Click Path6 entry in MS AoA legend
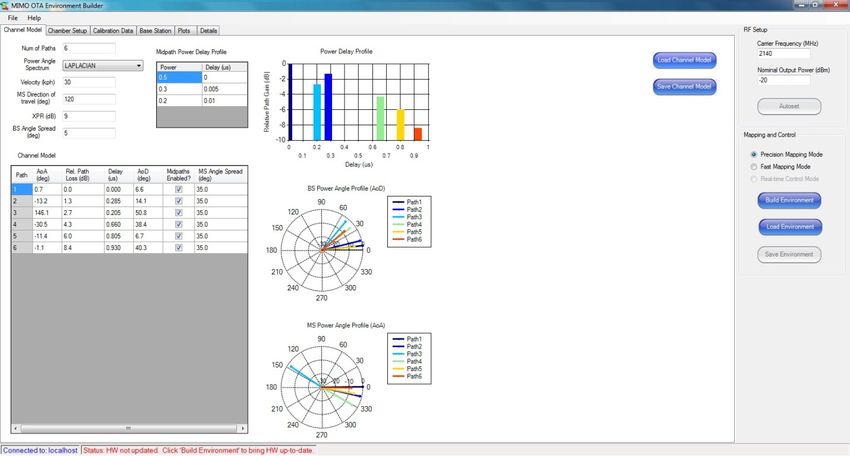The image size is (850, 456). point(407,376)
